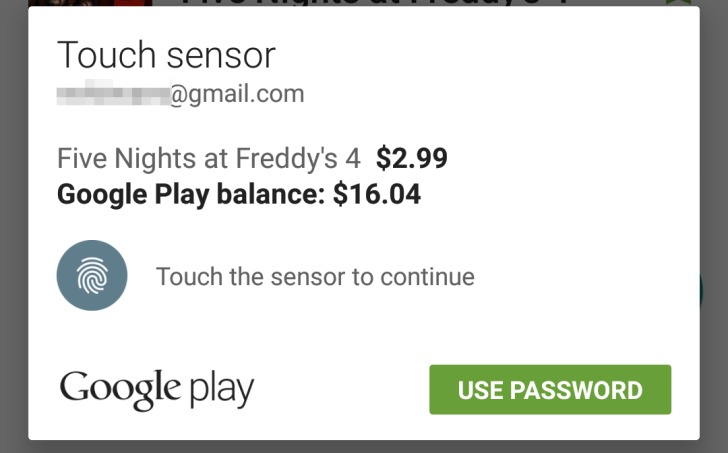Tap the word 'Google' in the logo
The width and height of the screenshot is (728, 453).
(120, 389)
